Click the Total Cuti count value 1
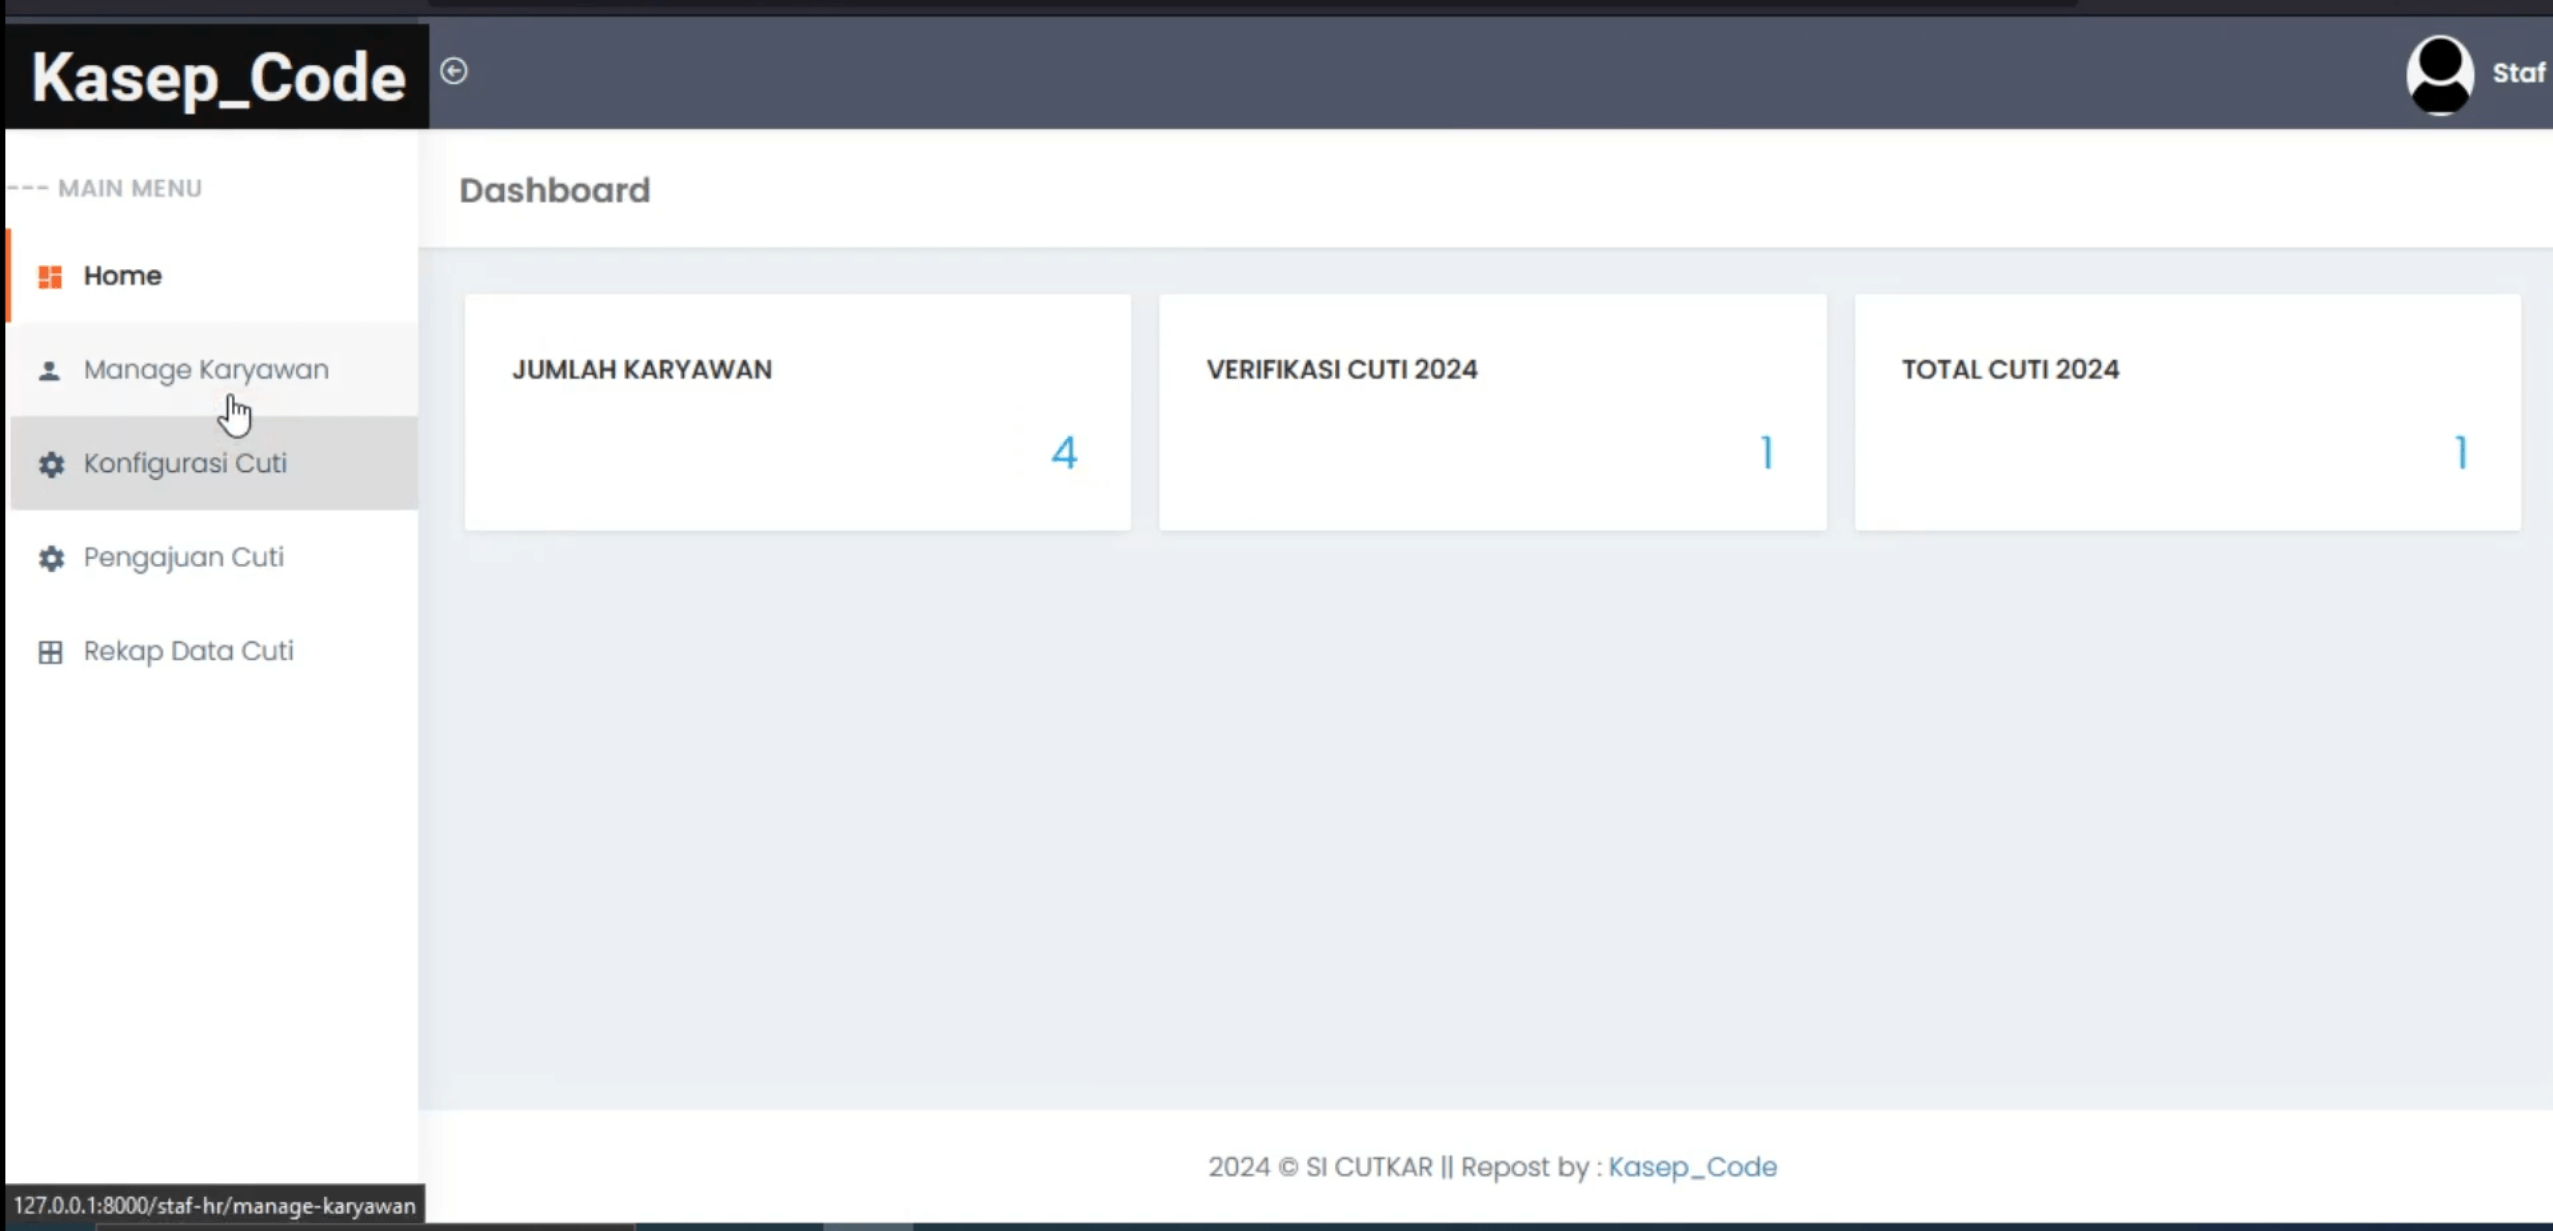 pos(2461,453)
